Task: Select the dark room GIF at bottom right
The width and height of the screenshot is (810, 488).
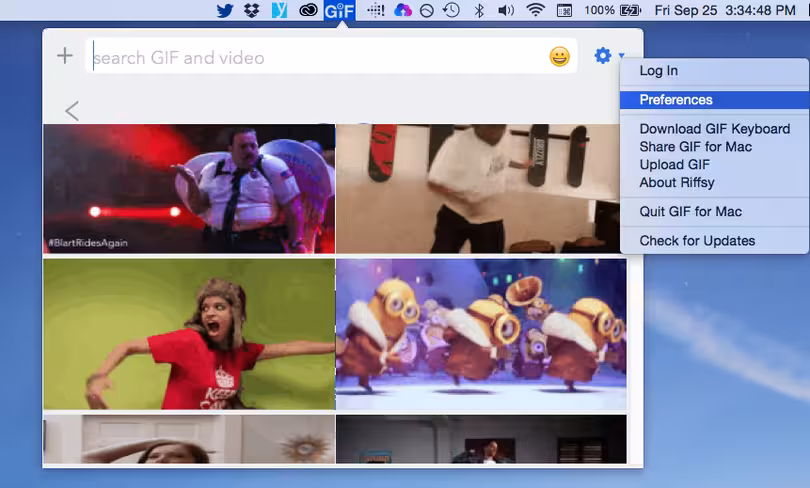Action: pos(481,439)
